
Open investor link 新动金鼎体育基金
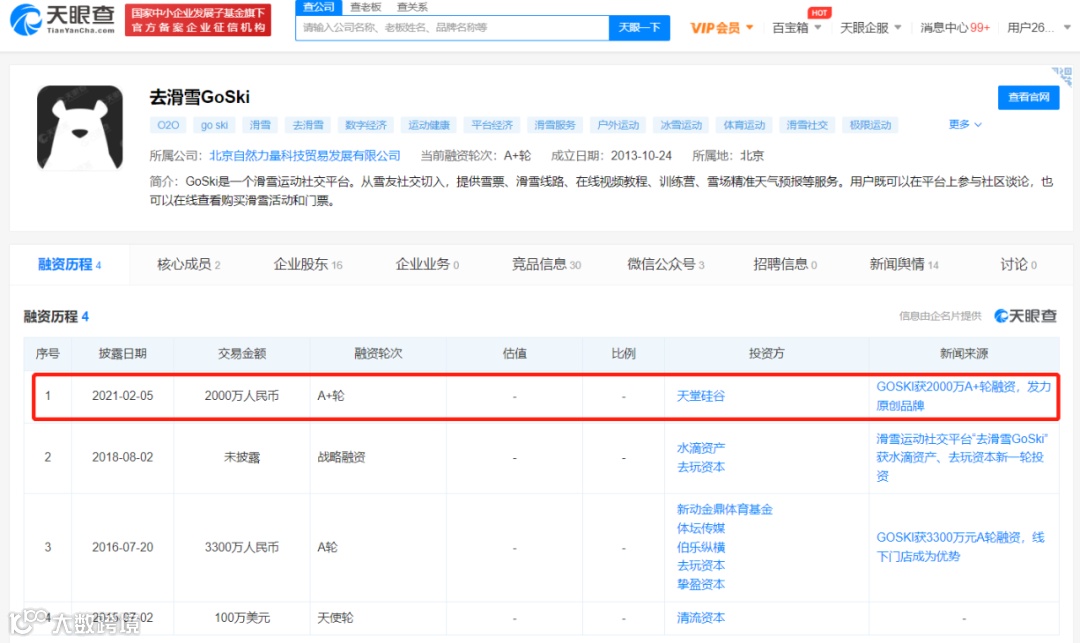(x=725, y=509)
